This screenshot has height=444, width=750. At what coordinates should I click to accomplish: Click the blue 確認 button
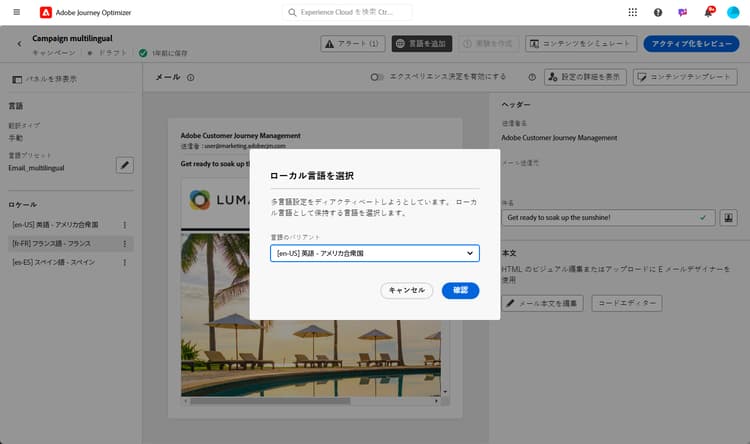click(460, 290)
